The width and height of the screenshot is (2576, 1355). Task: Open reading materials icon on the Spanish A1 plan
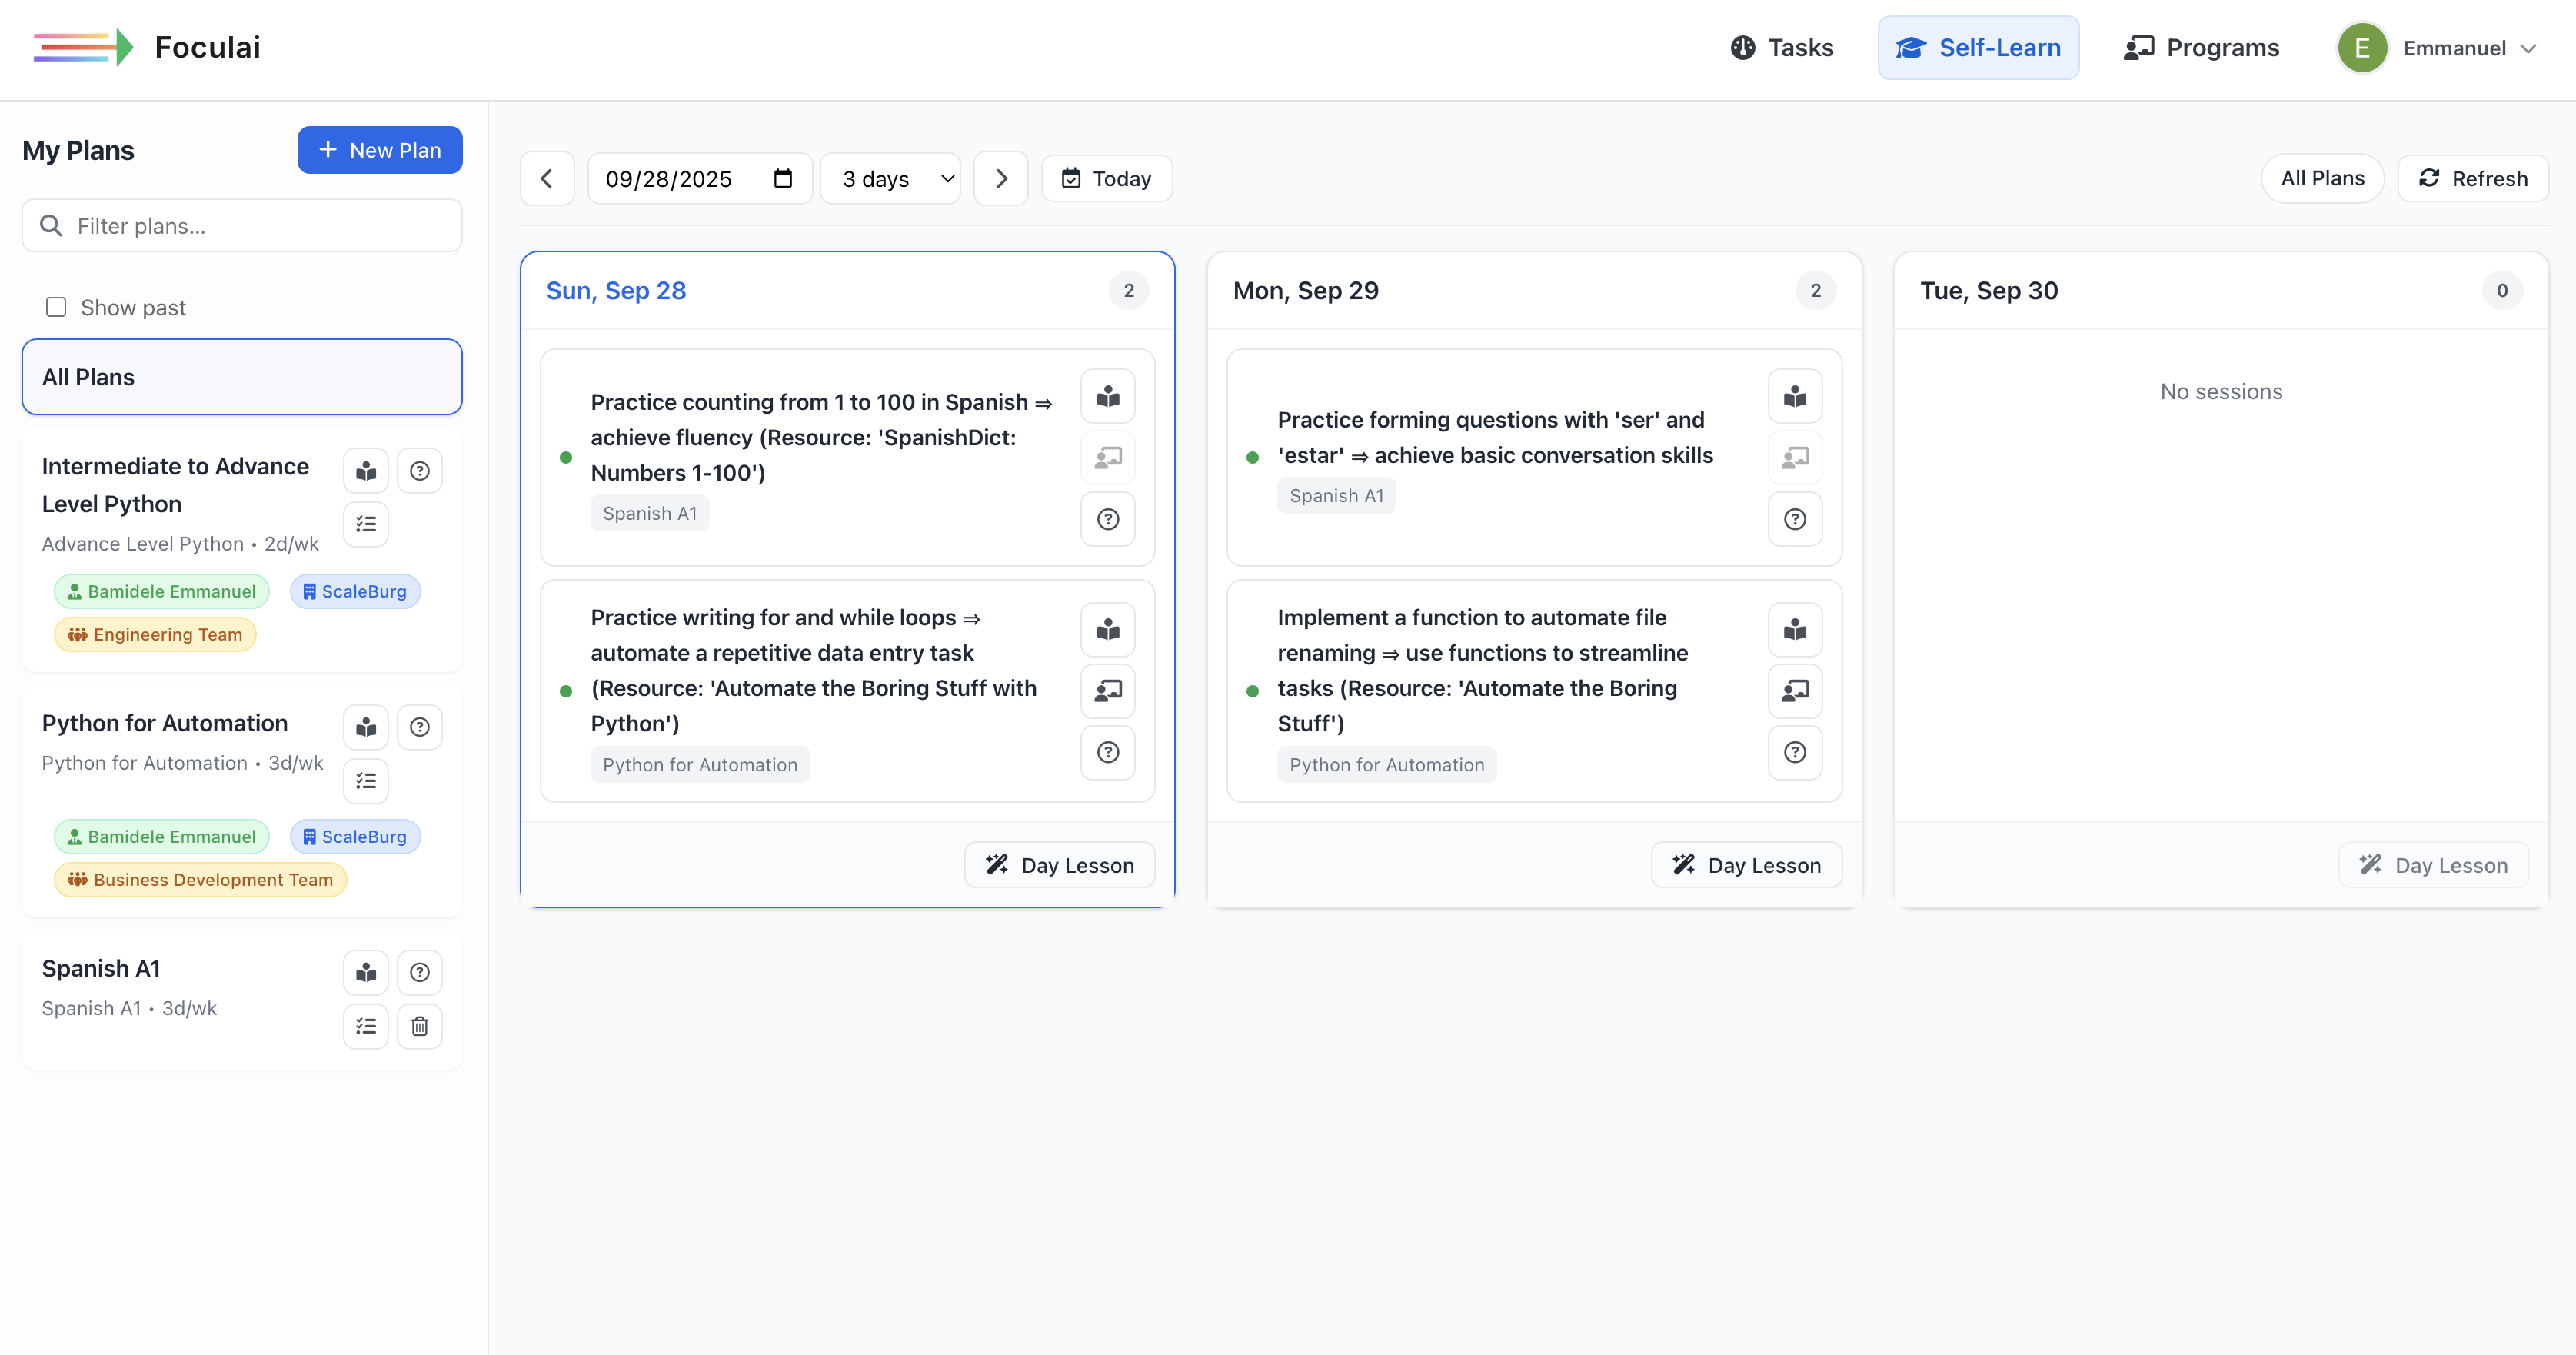(x=365, y=971)
